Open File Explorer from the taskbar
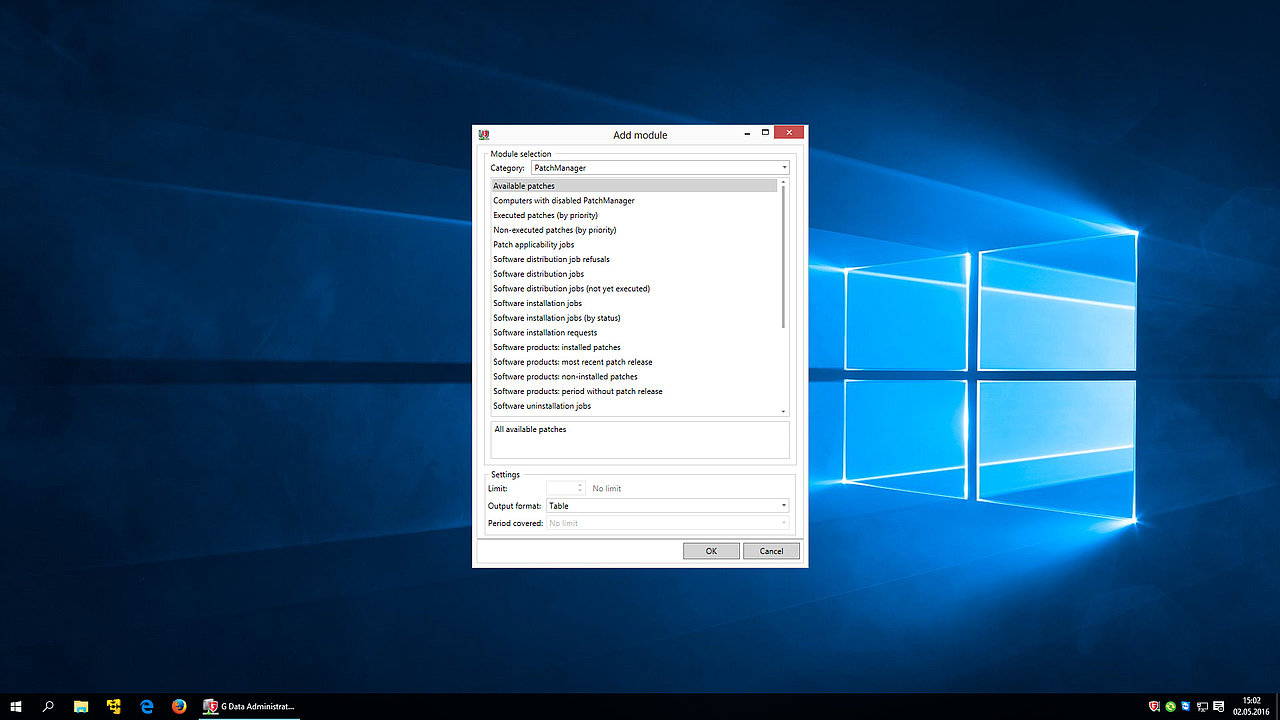1280x720 pixels. point(81,706)
